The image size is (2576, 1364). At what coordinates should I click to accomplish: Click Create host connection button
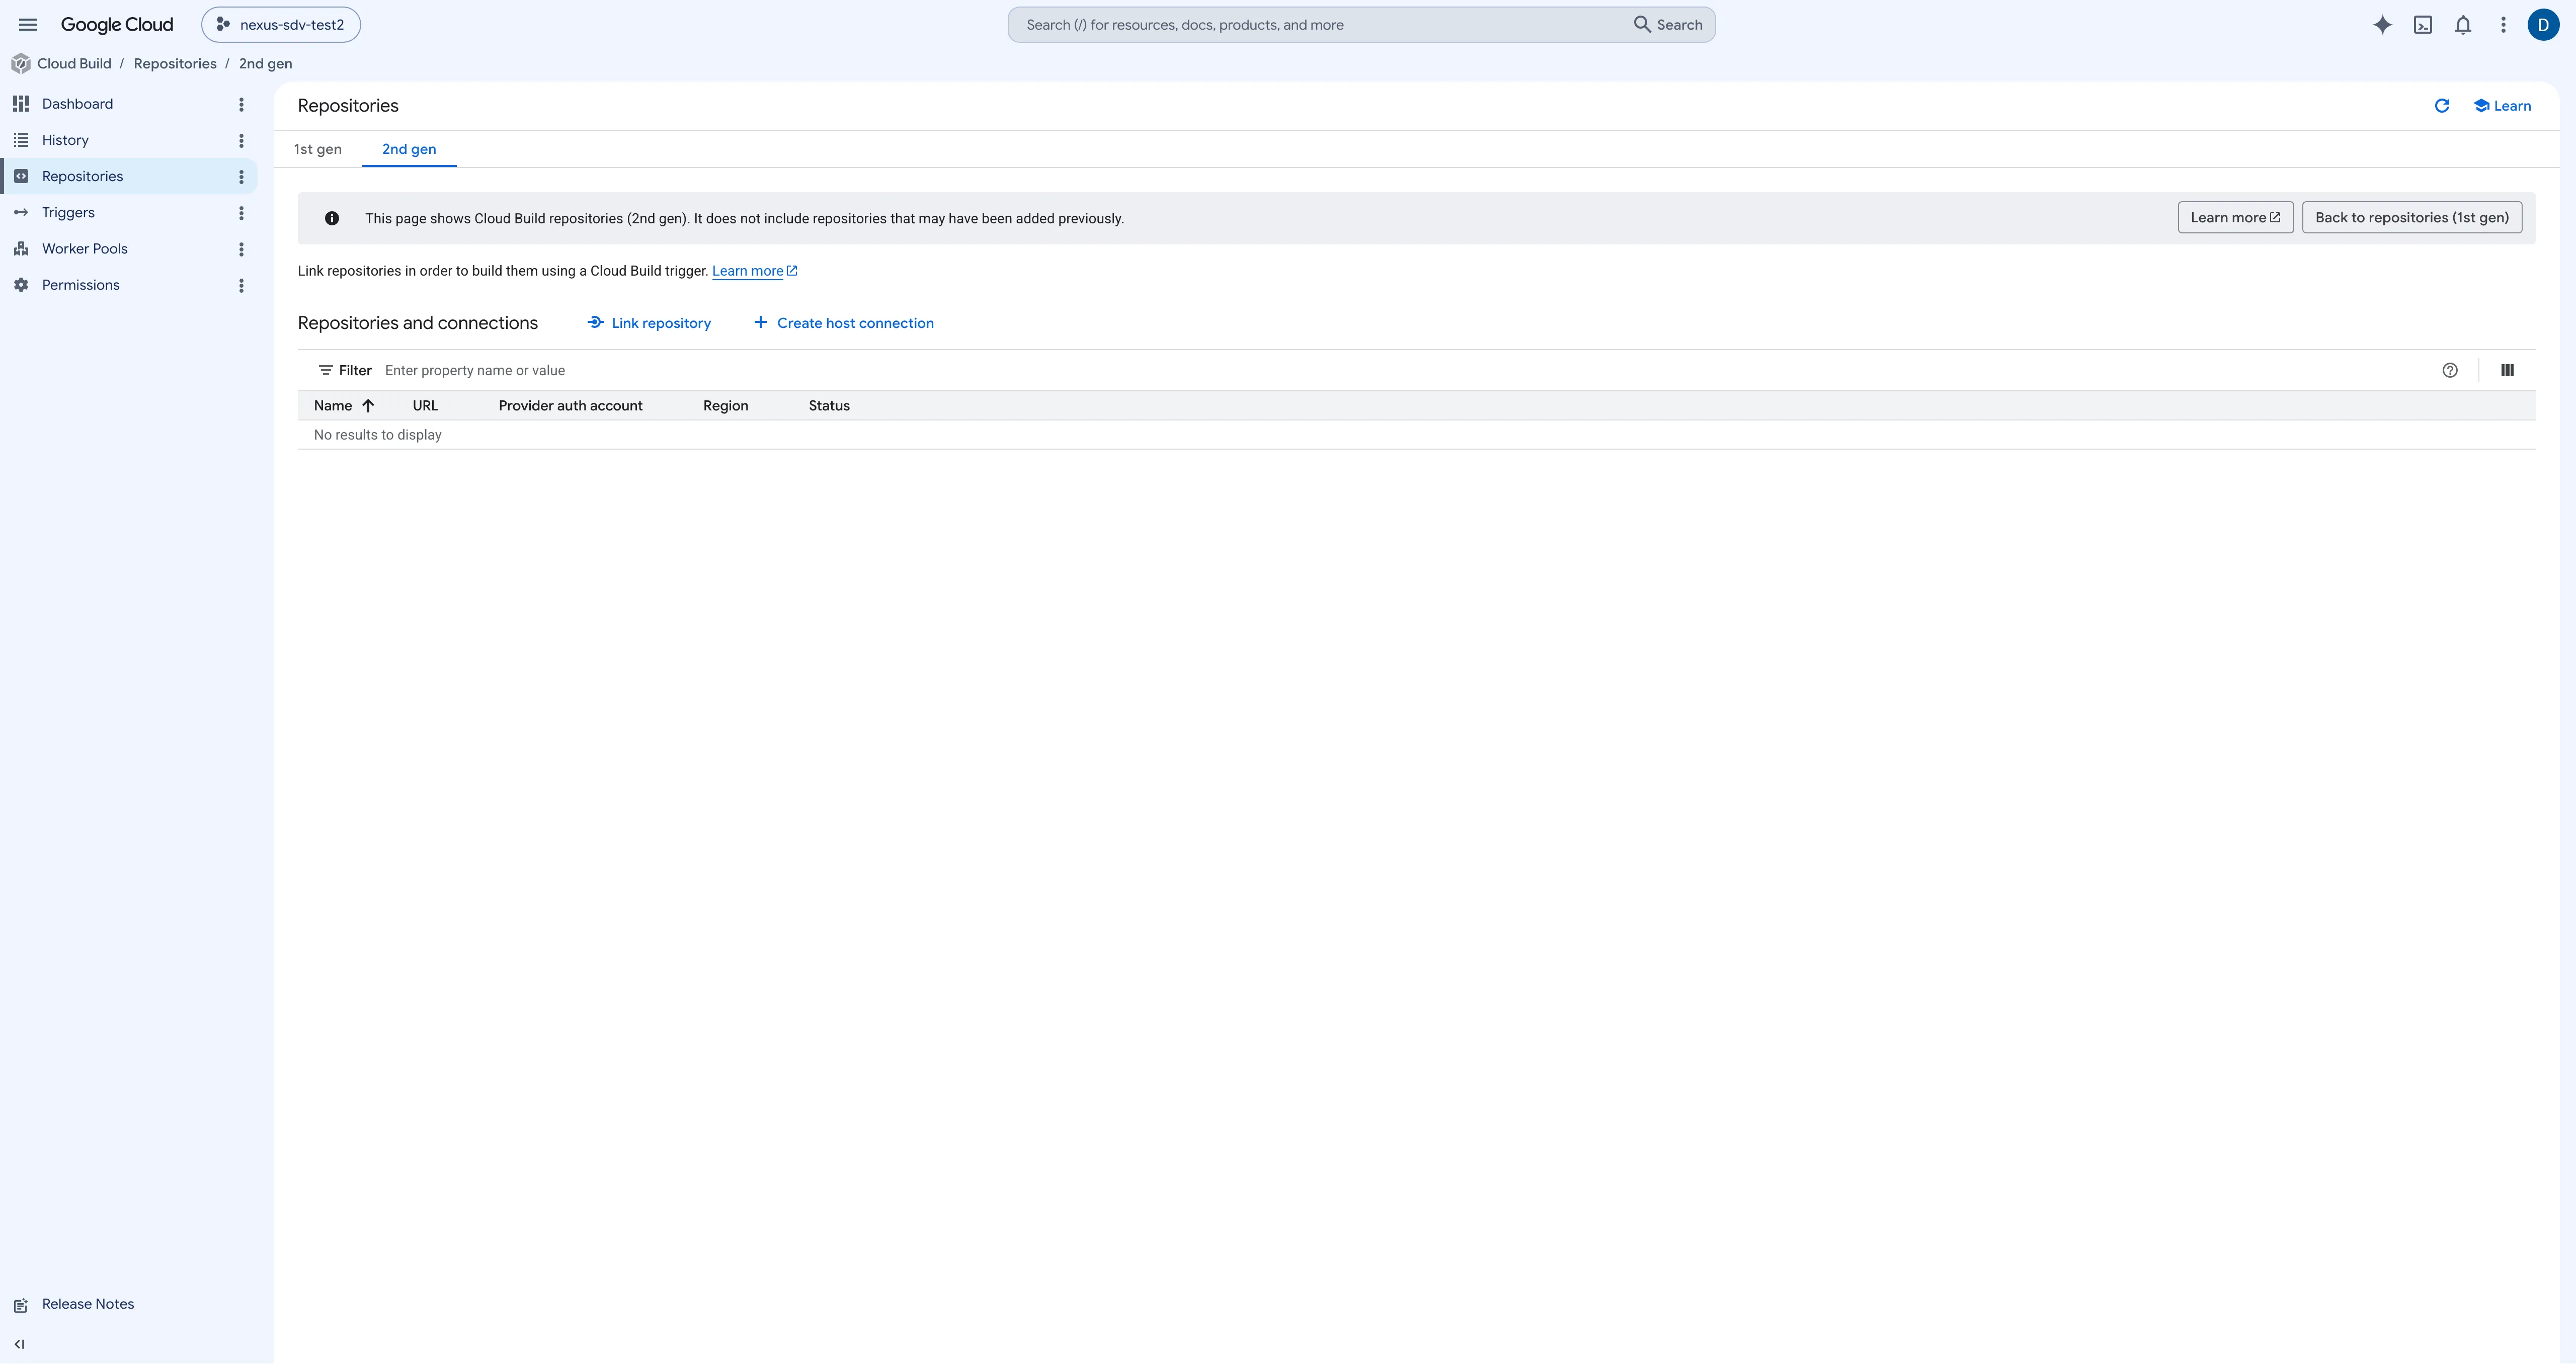coord(843,323)
